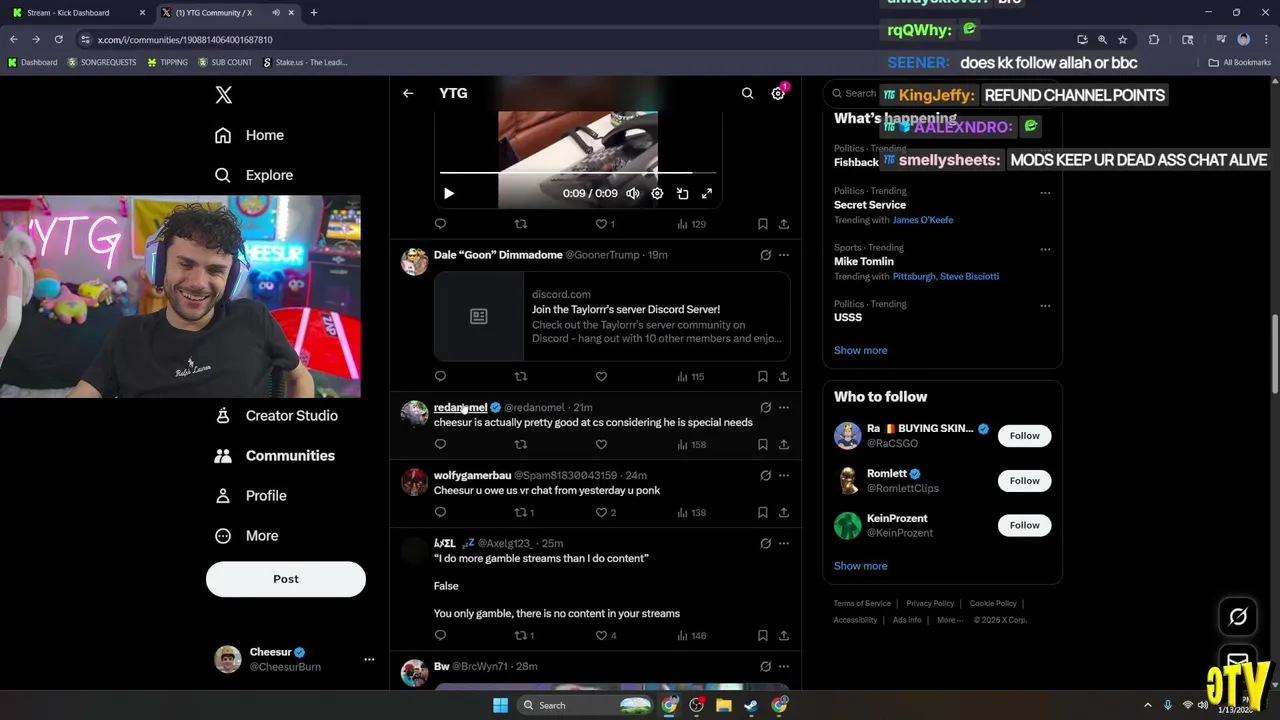Open SONGREQUESTS bookmark
This screenshot has height=720, width=1280.
(103, 62)
